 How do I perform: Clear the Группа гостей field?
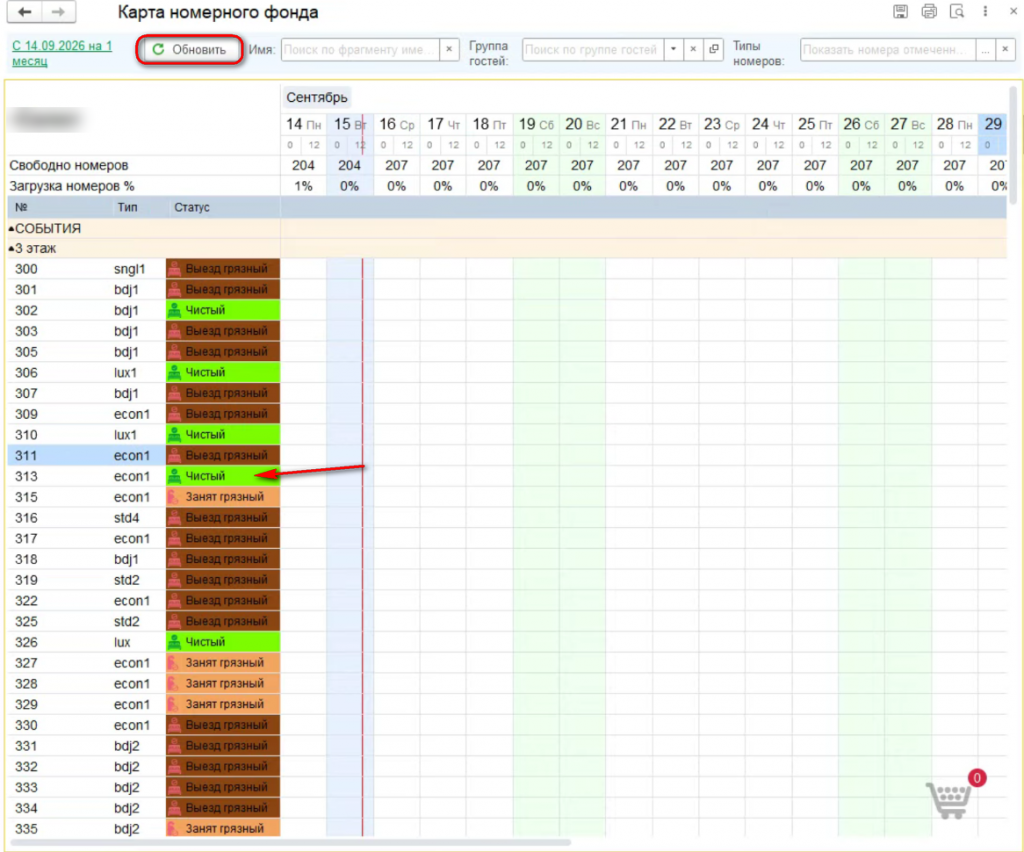(x=694, y=50)
